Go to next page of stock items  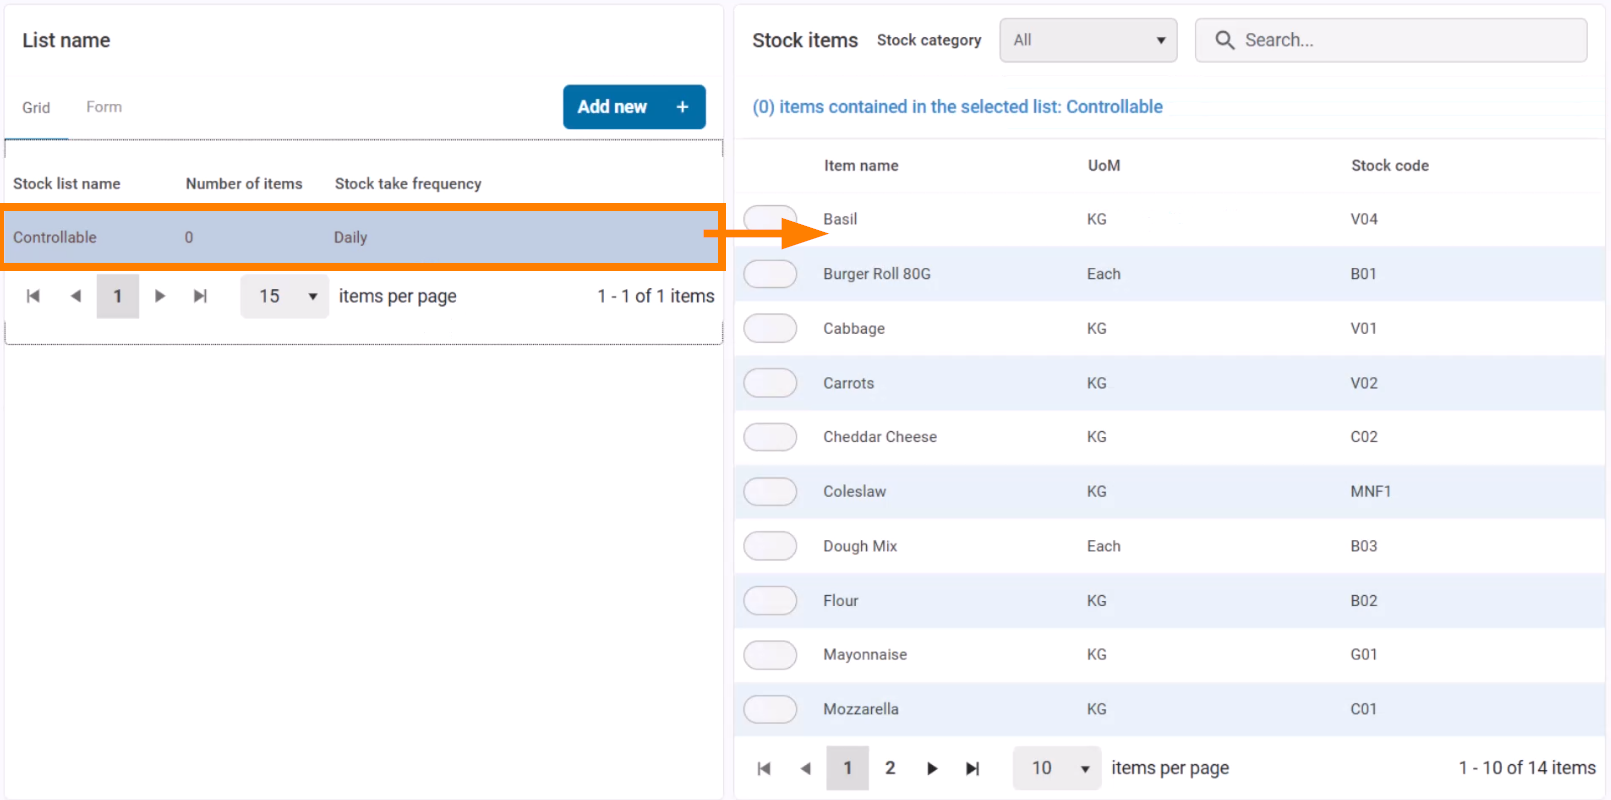pos(932,768)
